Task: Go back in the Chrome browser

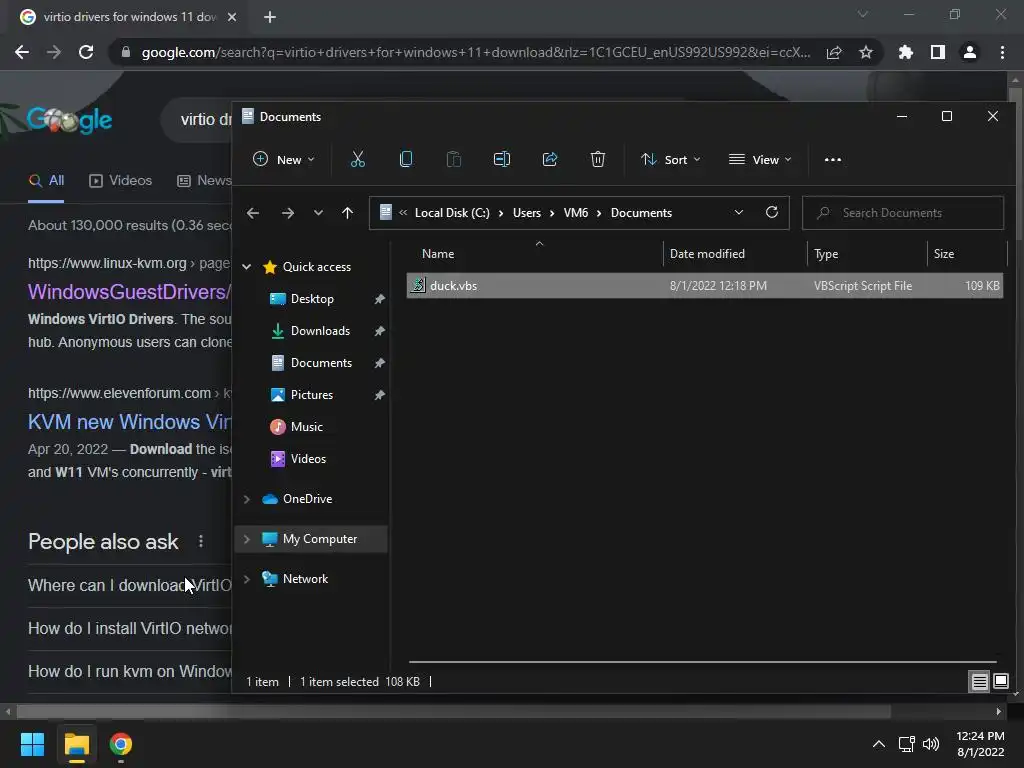Action: [x=22, y=52]
